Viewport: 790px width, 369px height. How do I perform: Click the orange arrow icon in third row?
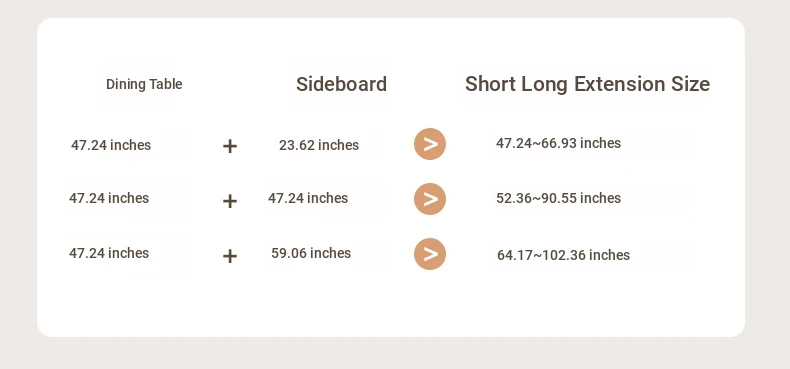pos(430,254)
